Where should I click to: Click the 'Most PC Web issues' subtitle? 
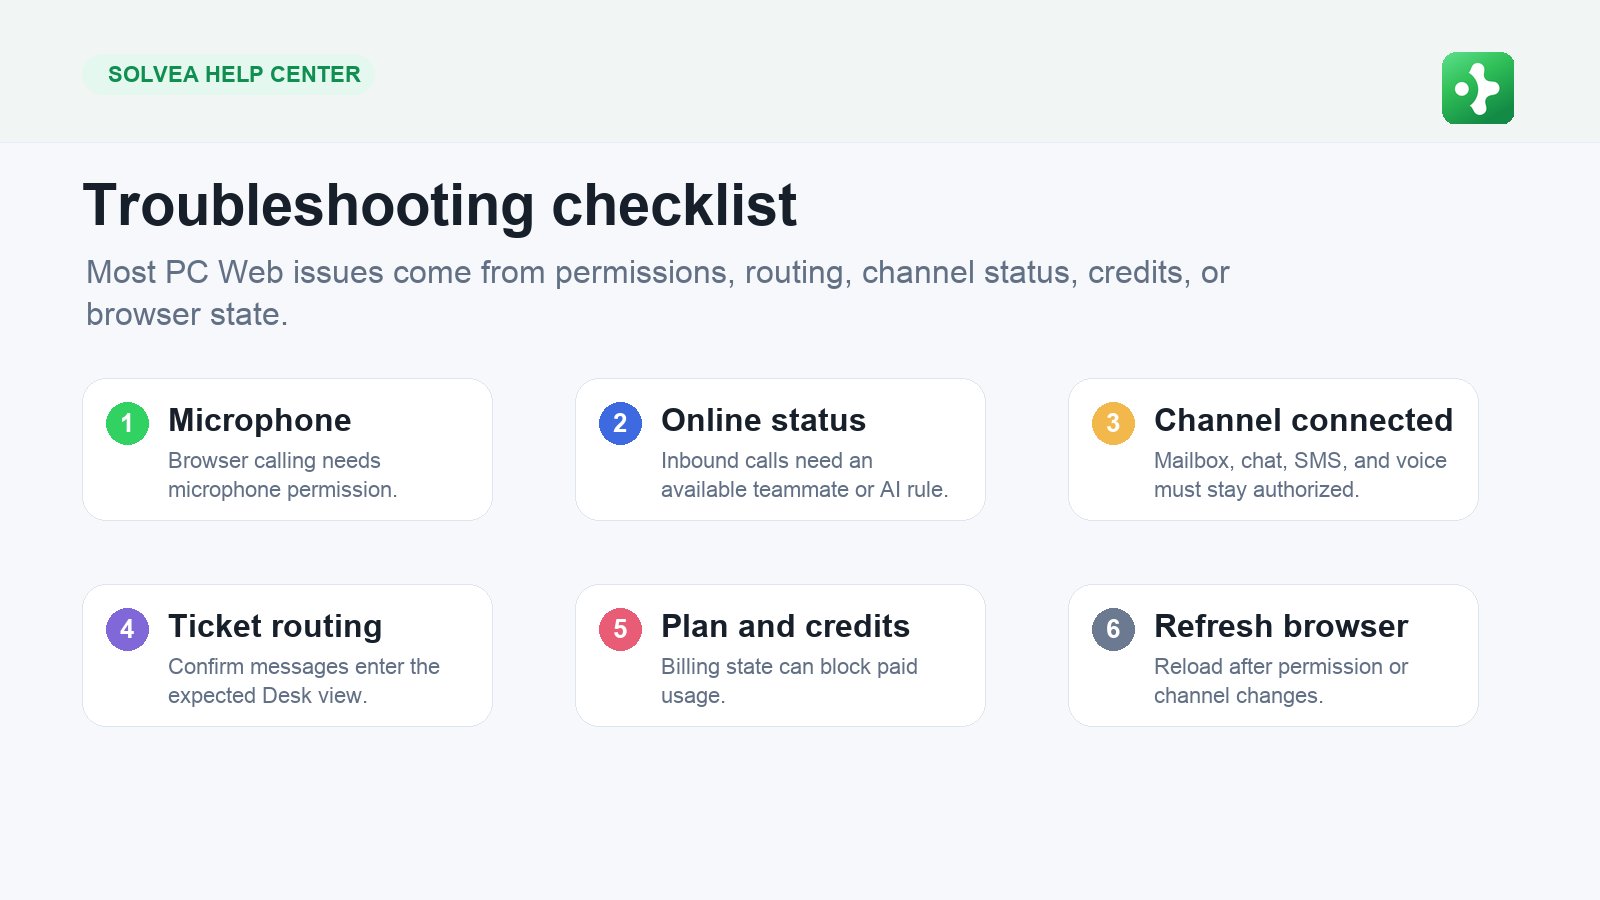(657, 293)
